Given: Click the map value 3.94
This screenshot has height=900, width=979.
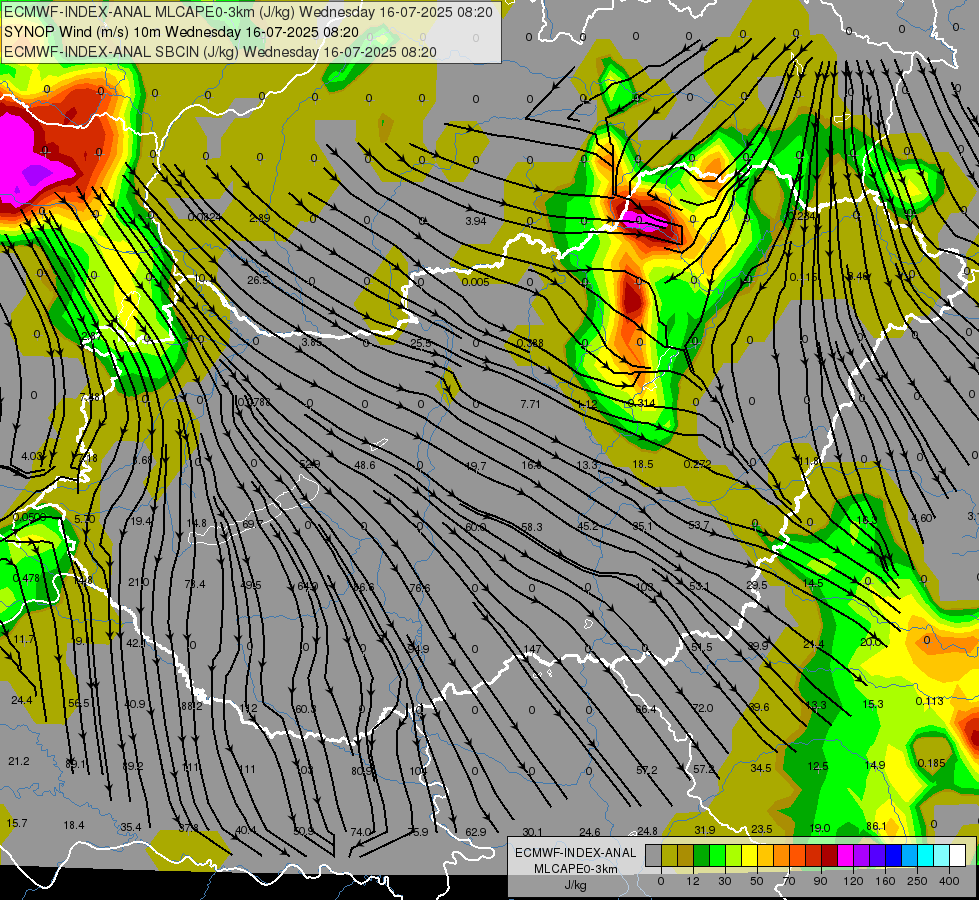Looking at the screenshot, I should [476, 220].
